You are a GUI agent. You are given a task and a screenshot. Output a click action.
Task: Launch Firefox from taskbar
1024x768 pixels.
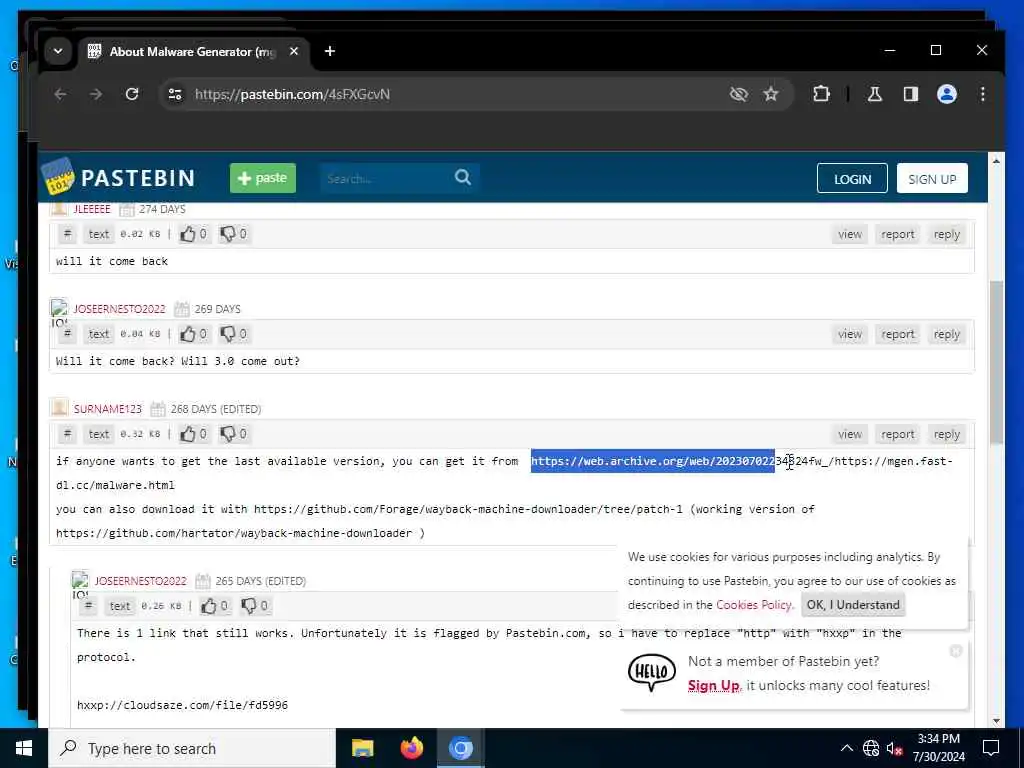(411, 748)
